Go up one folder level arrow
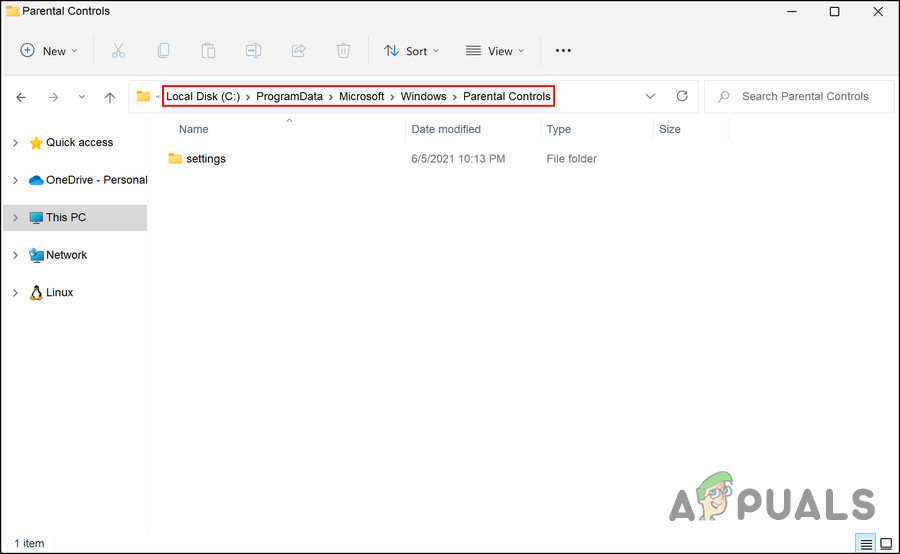 pos(110,97)
